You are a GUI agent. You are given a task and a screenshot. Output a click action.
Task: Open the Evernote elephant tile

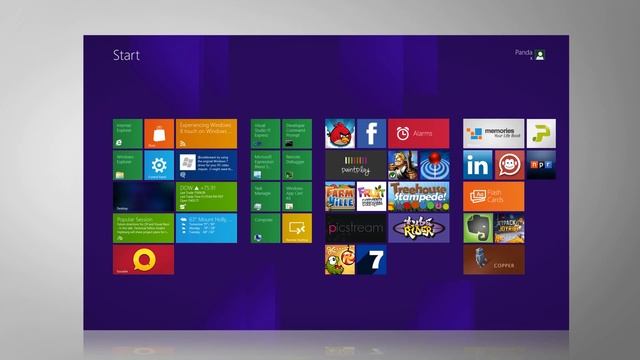[x=478, y=228]
